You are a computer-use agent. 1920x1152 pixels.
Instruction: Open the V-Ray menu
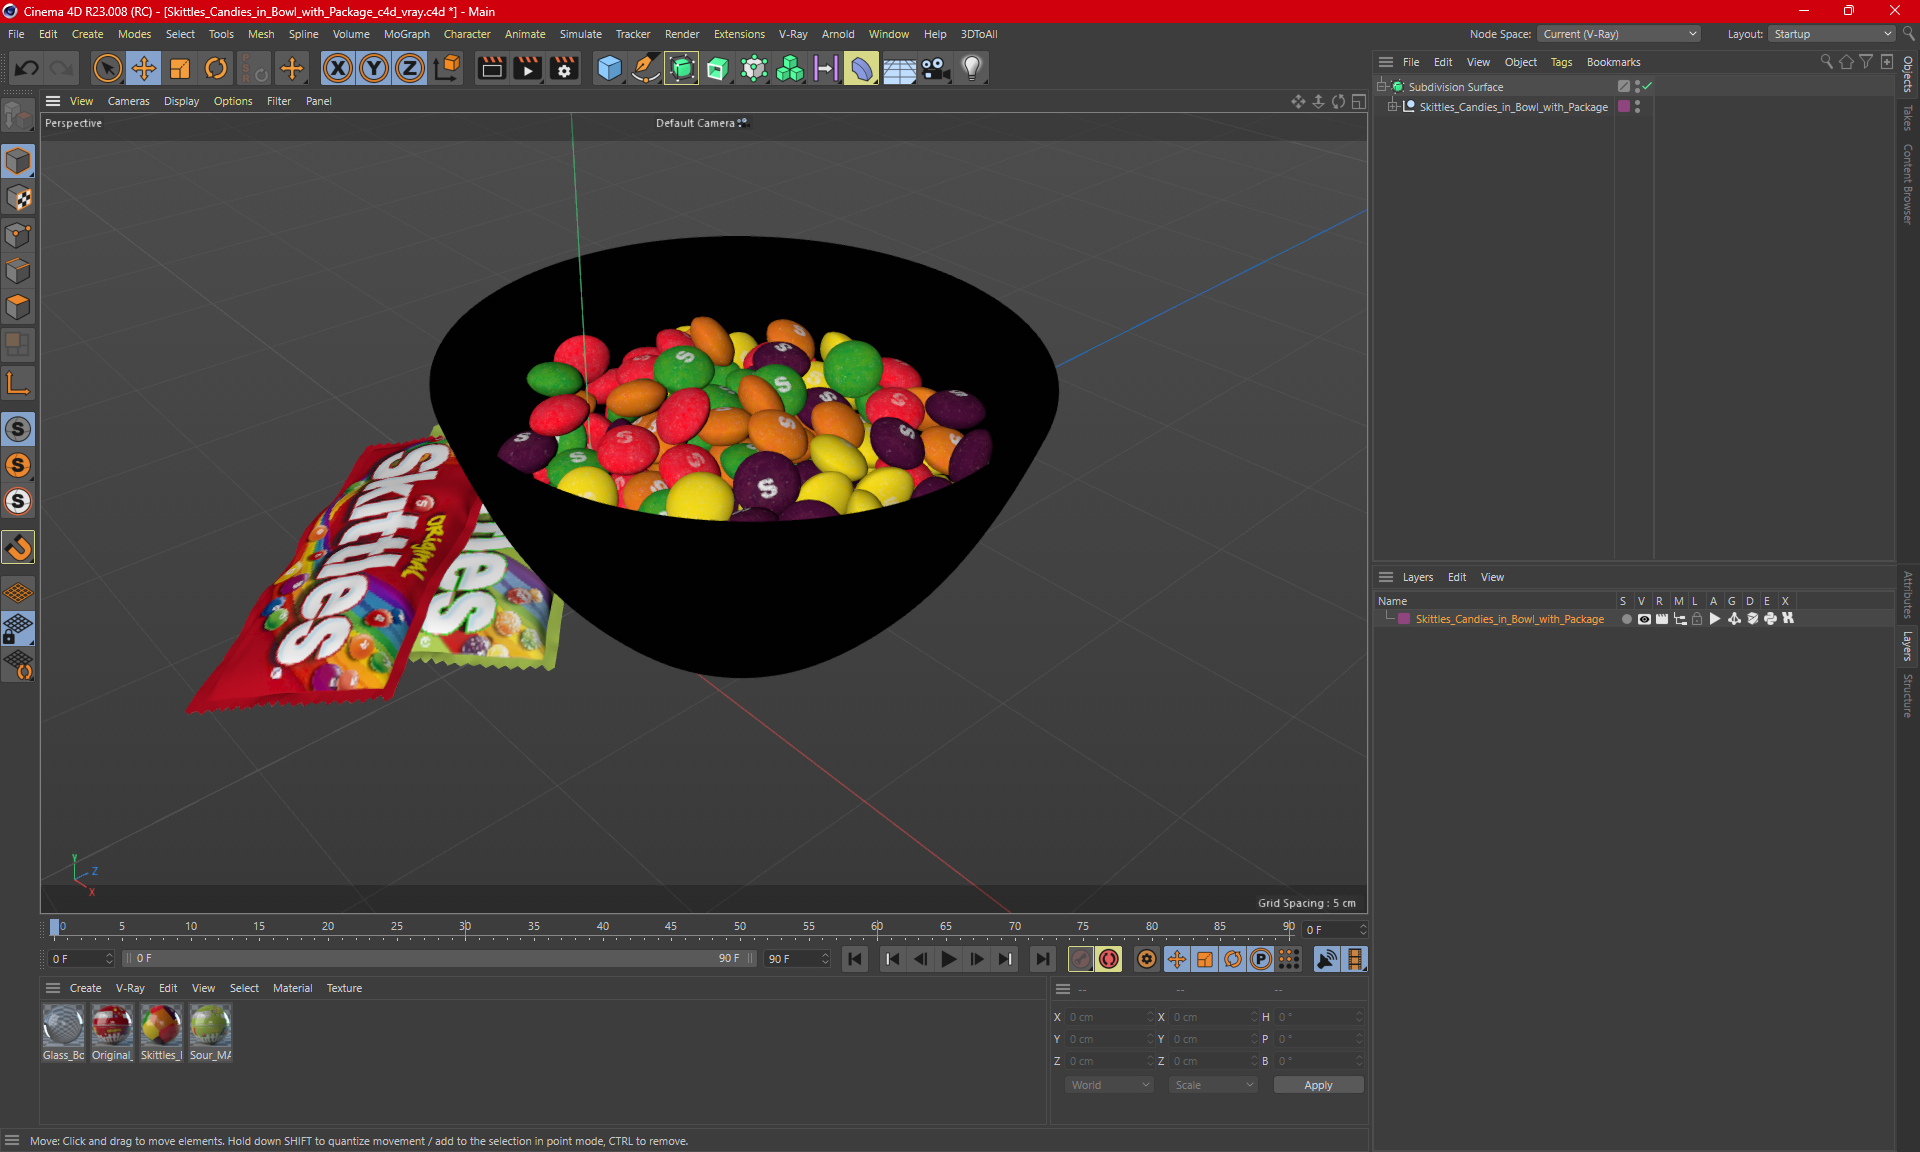[793, 34]
